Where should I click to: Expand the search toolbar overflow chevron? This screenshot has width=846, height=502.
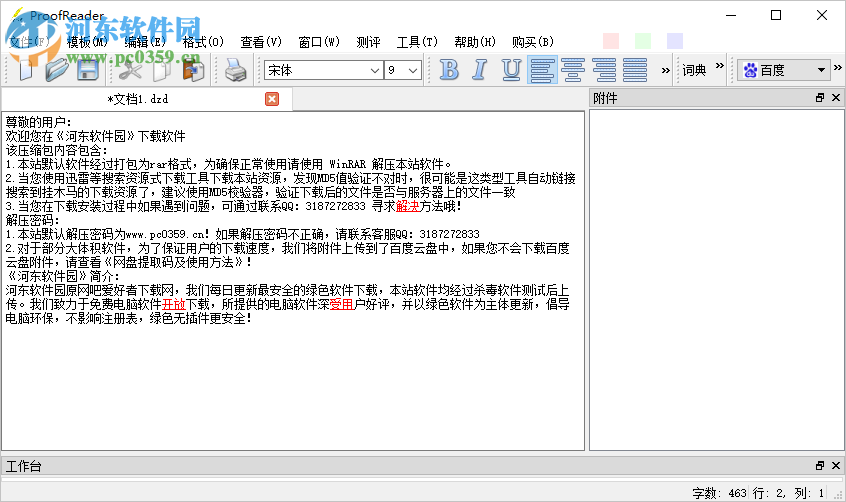[x=837, y=67]
